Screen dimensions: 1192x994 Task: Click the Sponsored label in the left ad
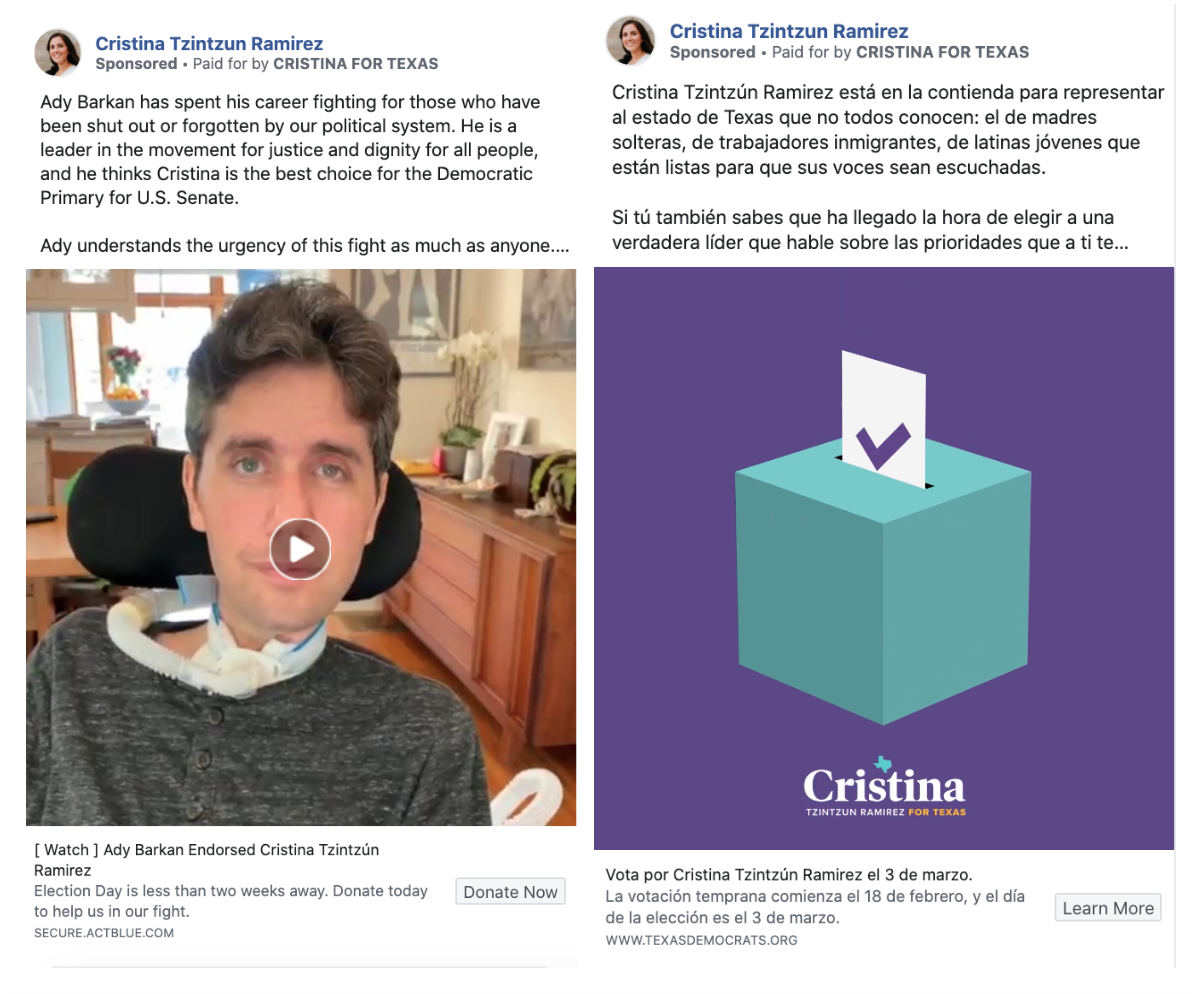136,64
